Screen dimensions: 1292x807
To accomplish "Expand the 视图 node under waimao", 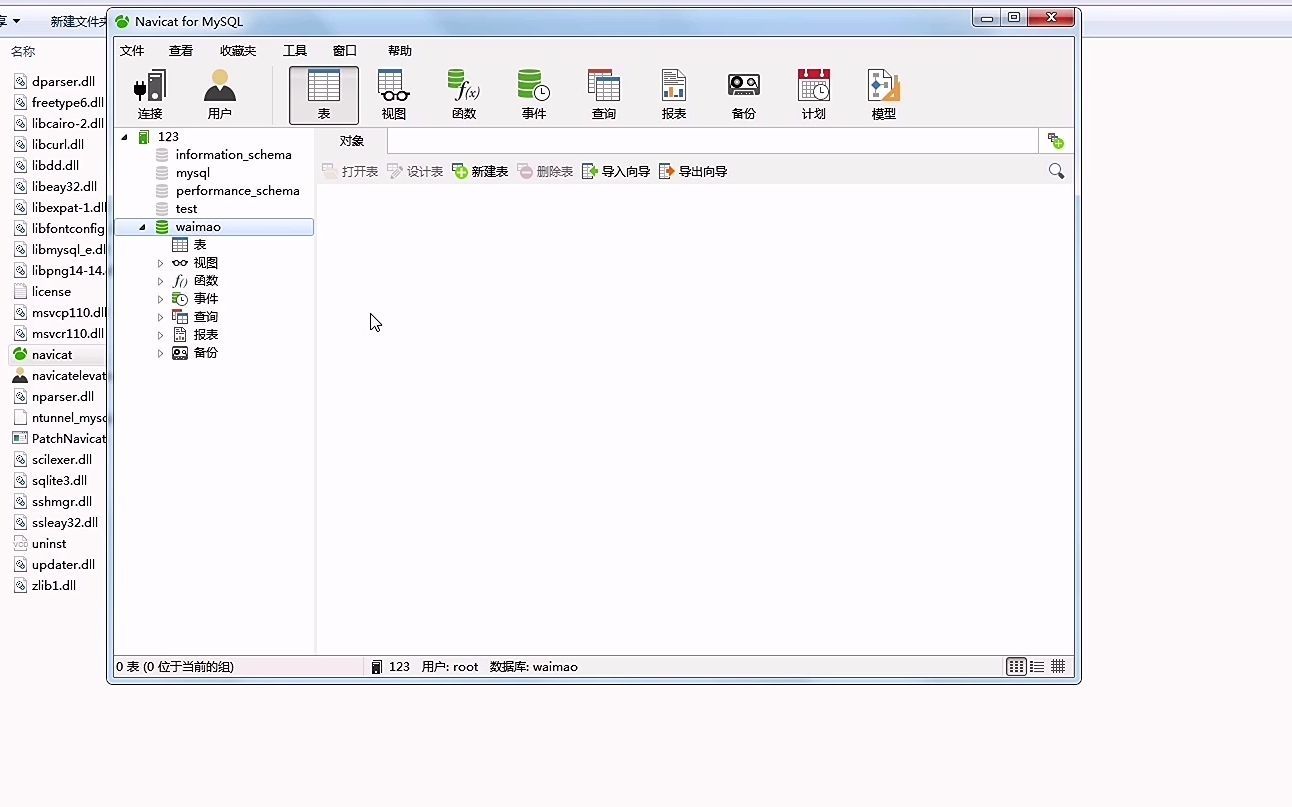I will coord(160,263).
